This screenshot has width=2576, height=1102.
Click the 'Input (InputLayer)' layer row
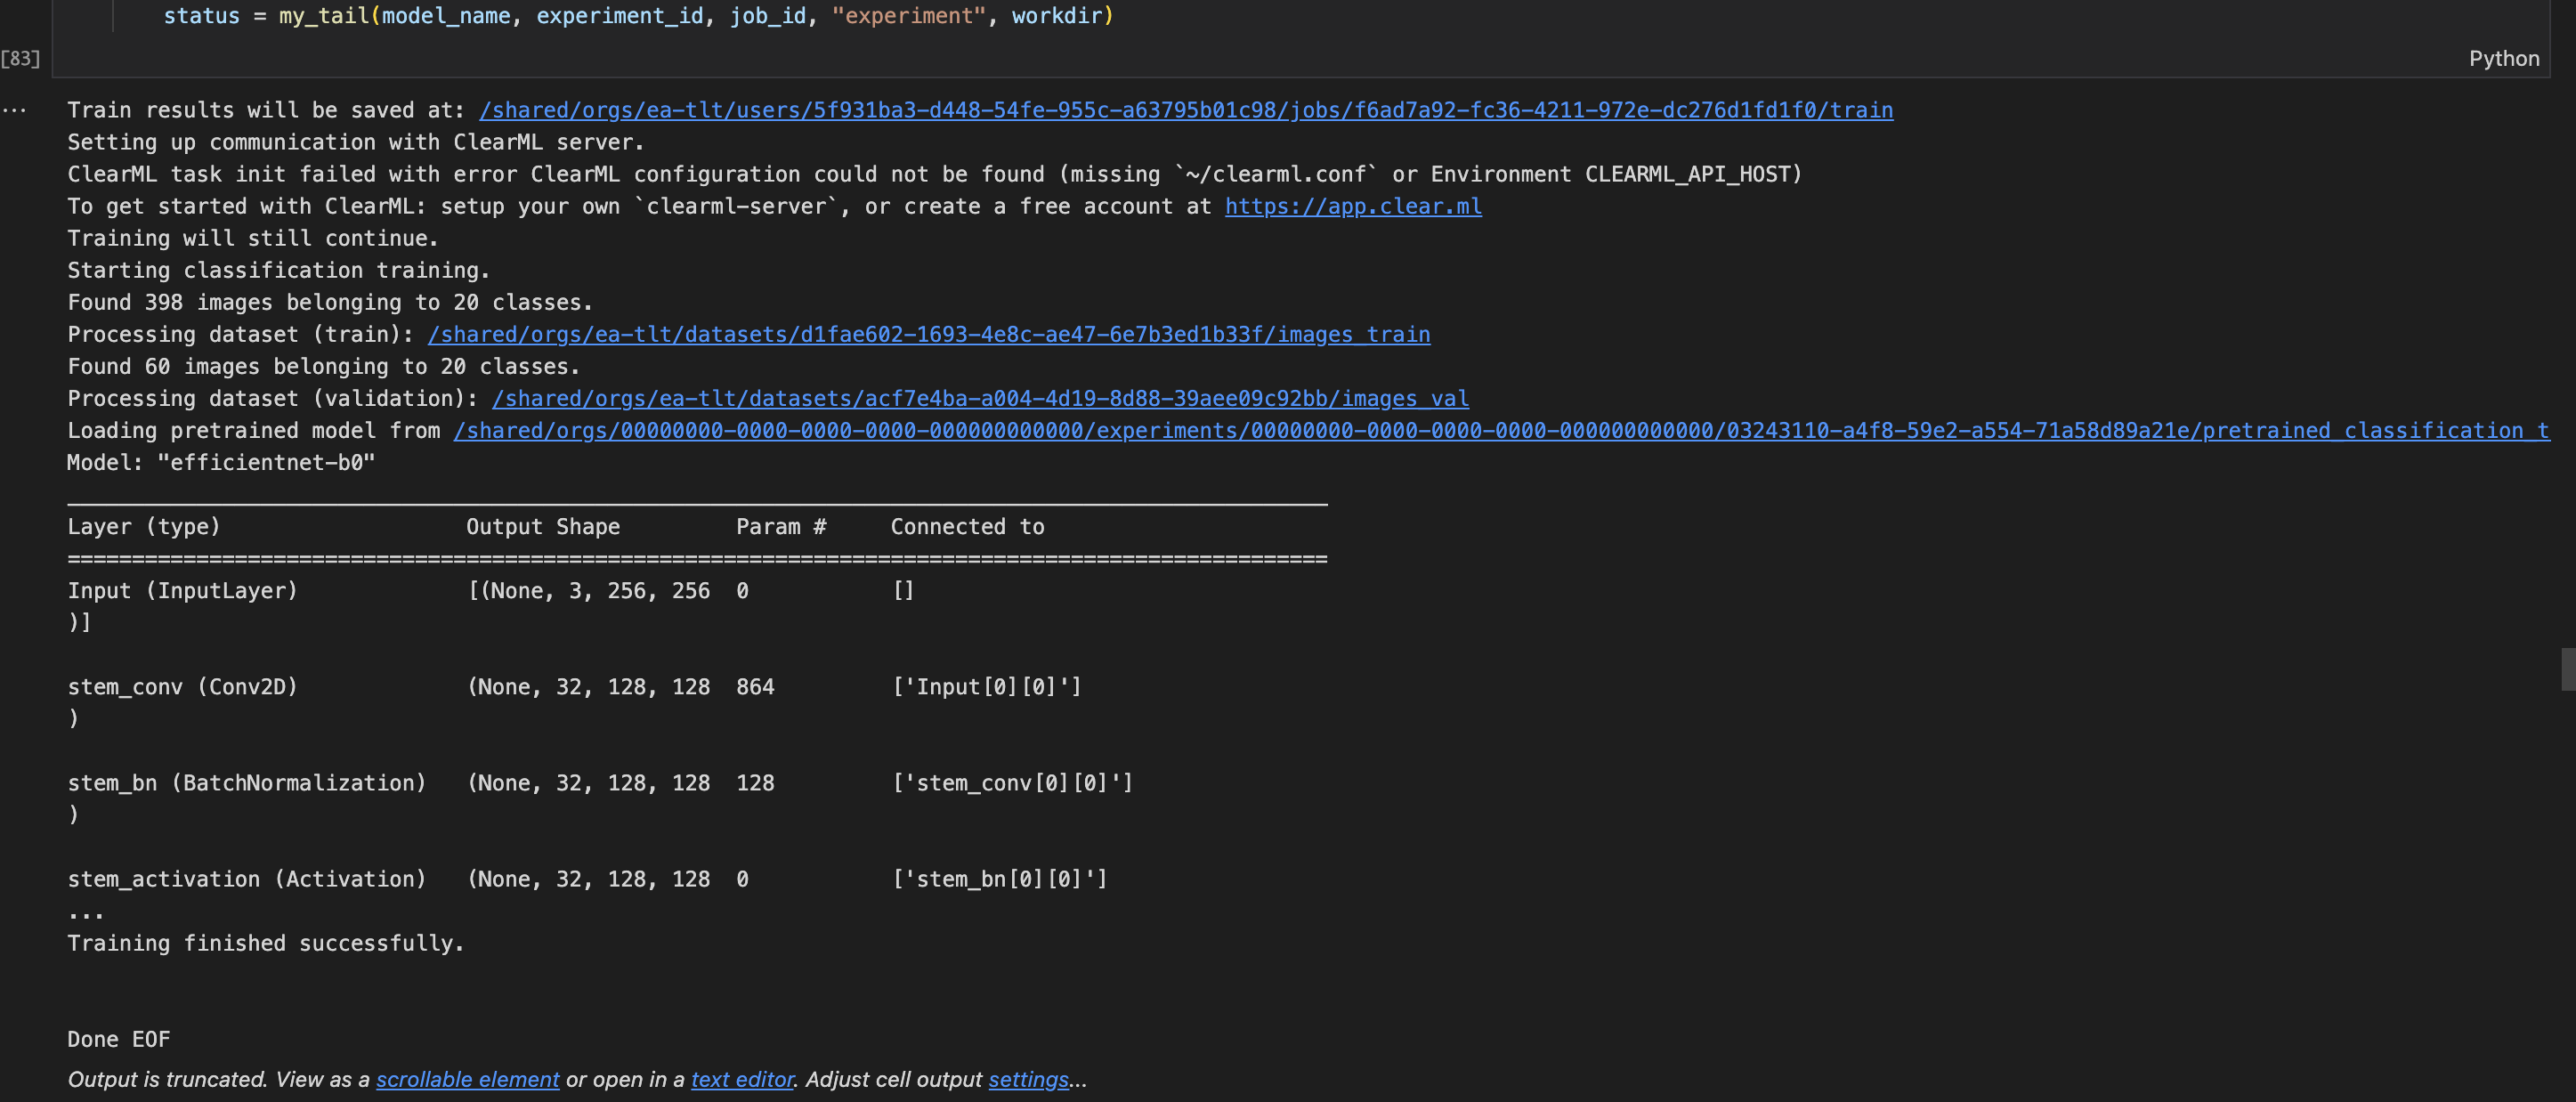point(182,591)
